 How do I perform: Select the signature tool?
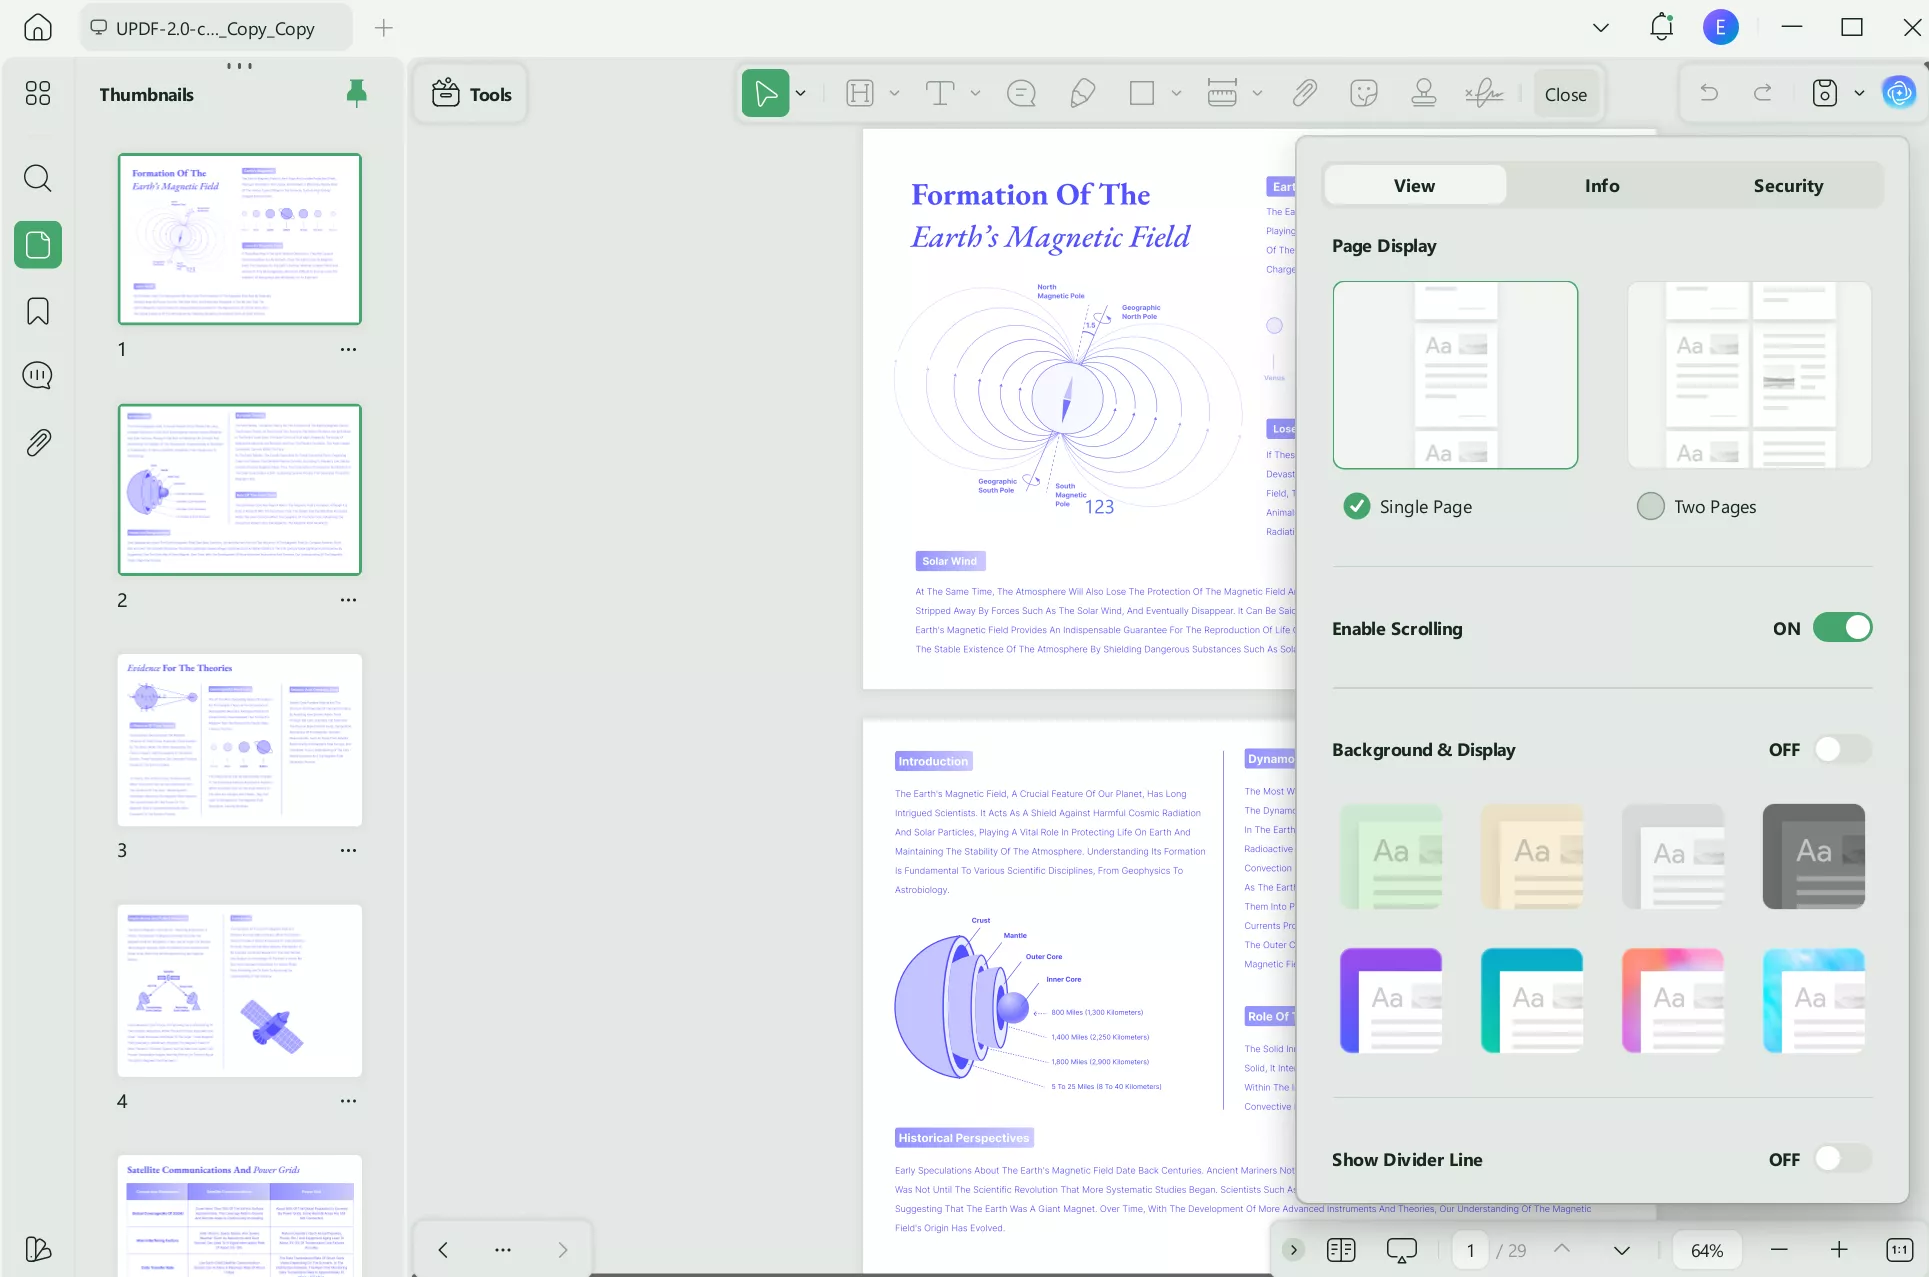pyautogui.click(x=1483, y=93)
